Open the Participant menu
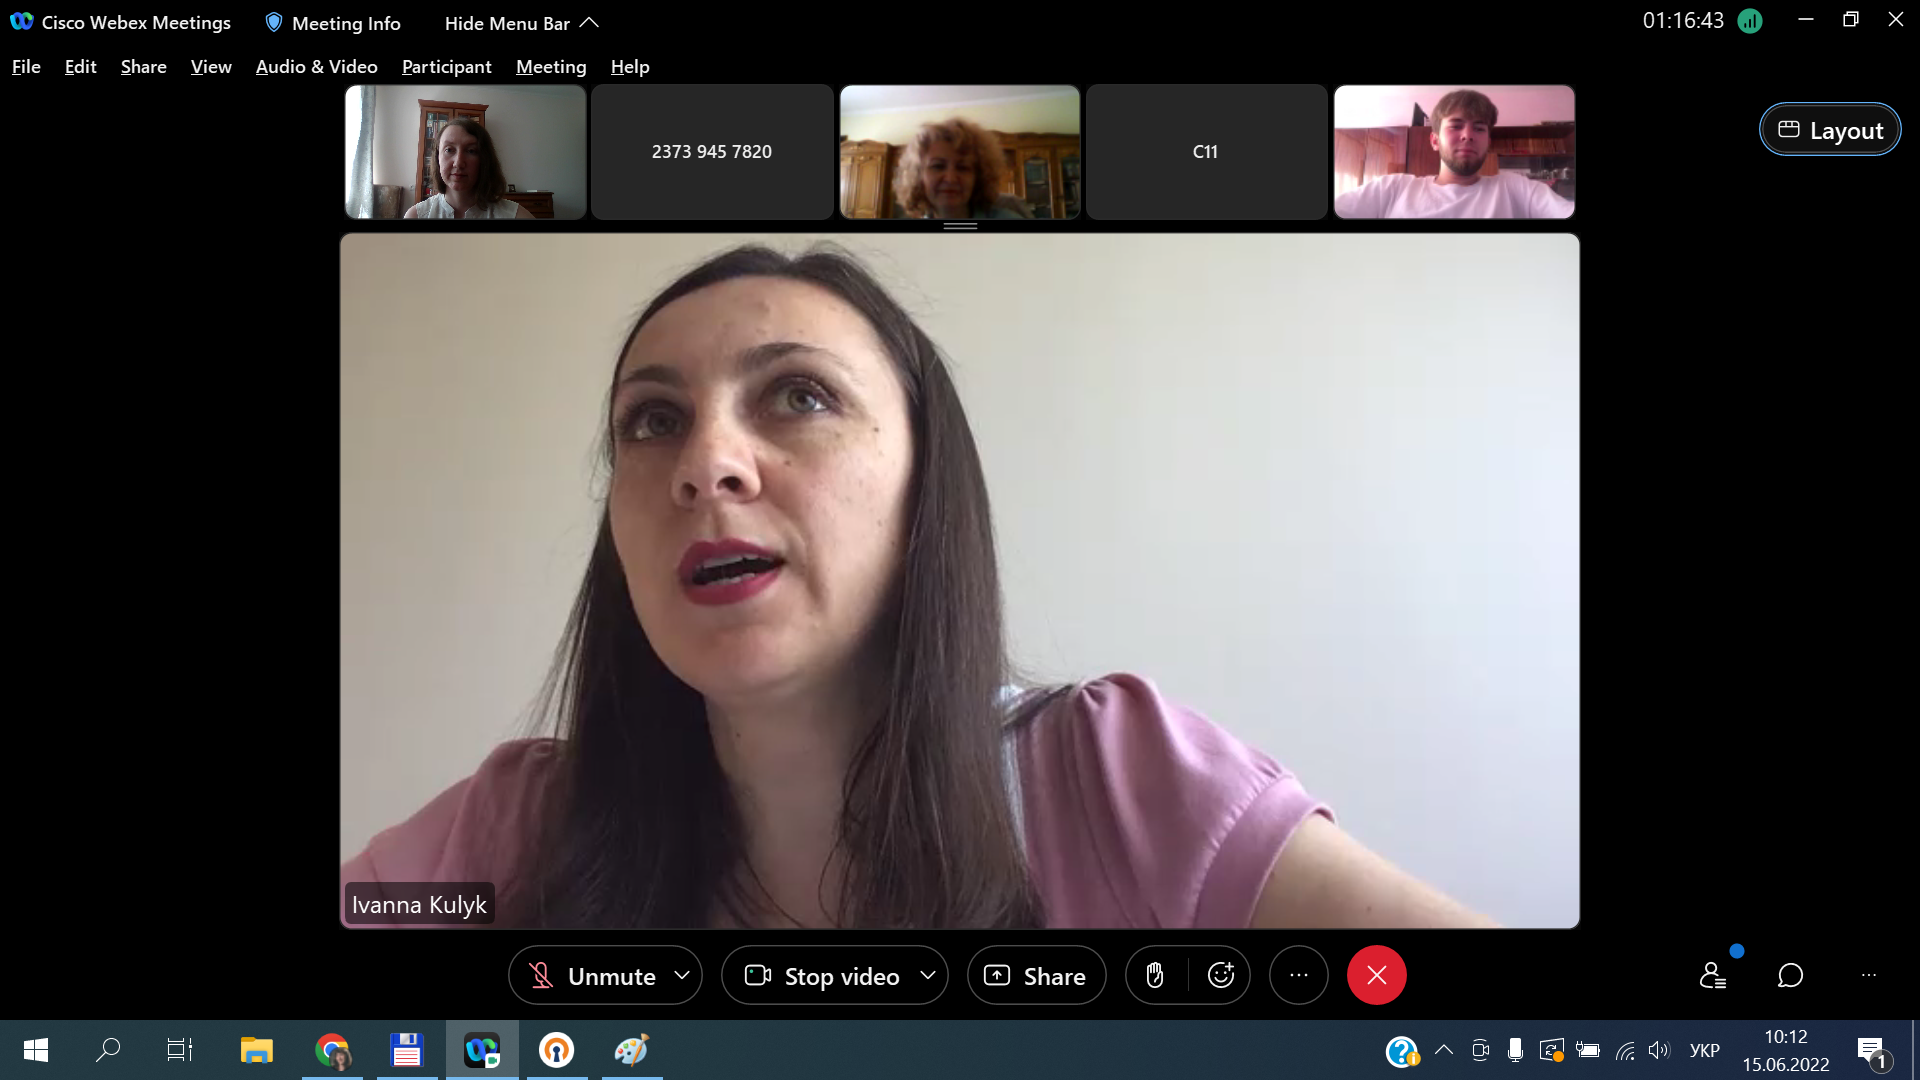 446,66
